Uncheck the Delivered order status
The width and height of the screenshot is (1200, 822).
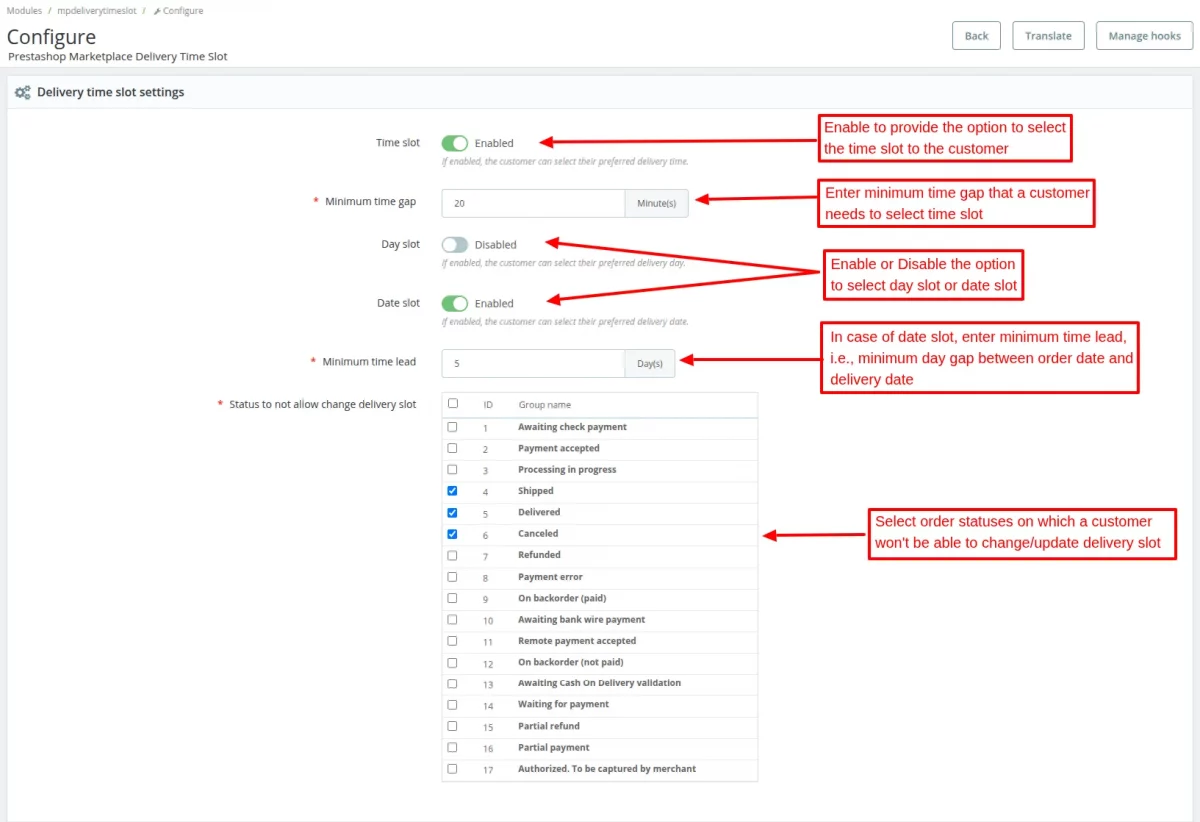452,512
